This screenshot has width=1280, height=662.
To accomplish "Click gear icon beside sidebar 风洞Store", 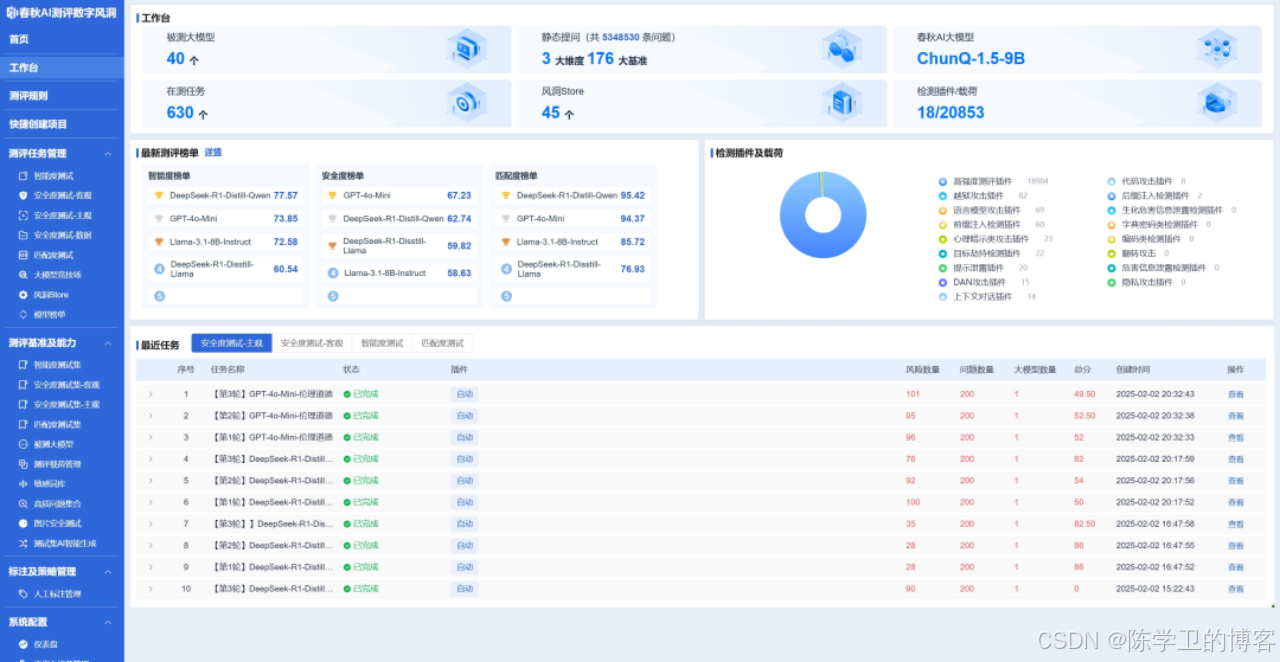I will tap(23, 294).
